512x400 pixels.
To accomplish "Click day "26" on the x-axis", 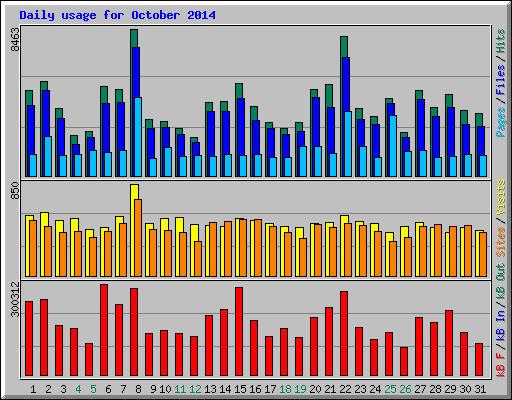I will 405,389.
